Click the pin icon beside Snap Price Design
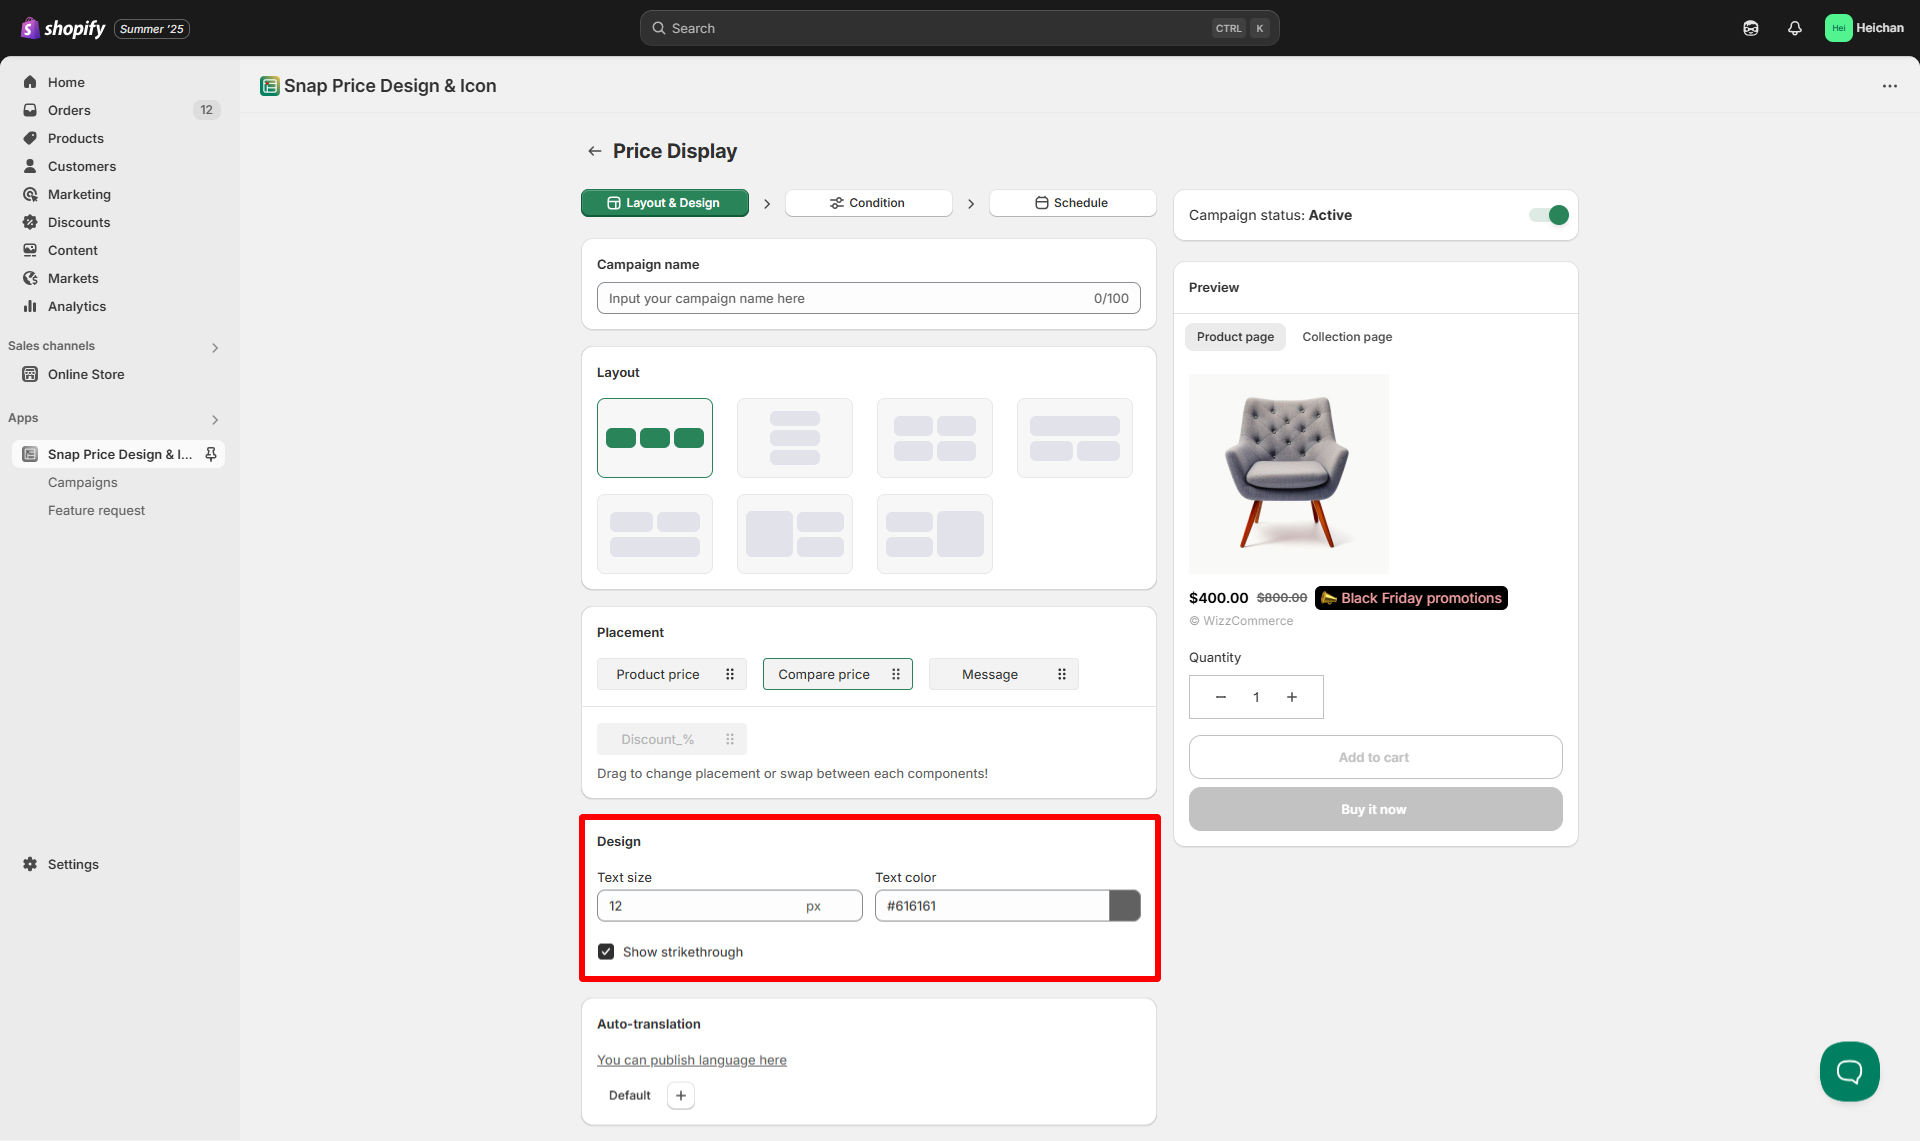Viewport: 1920px width, 1141px height. click(211, 454)
